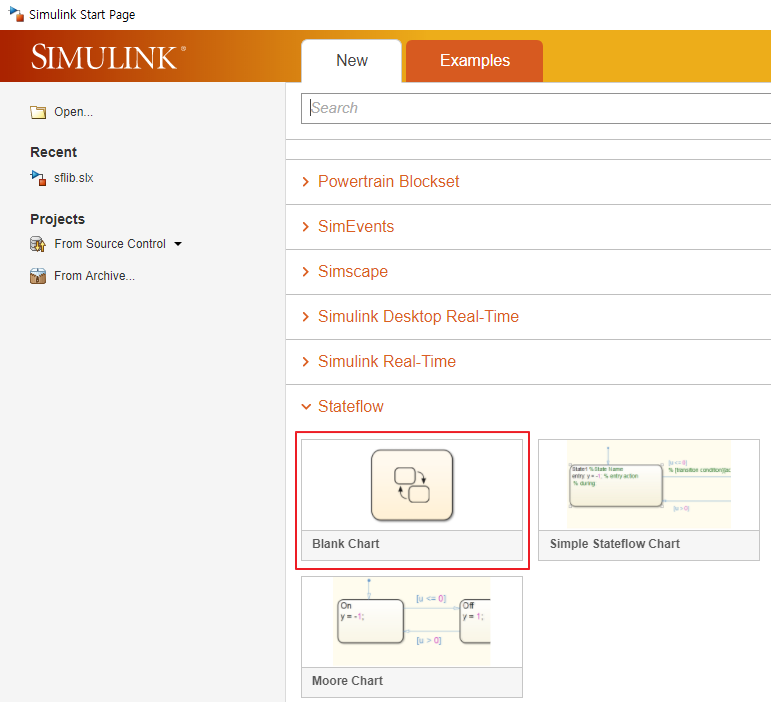Click the Moore Chart label
Screen dimensions: 771x702
[347, 681]
